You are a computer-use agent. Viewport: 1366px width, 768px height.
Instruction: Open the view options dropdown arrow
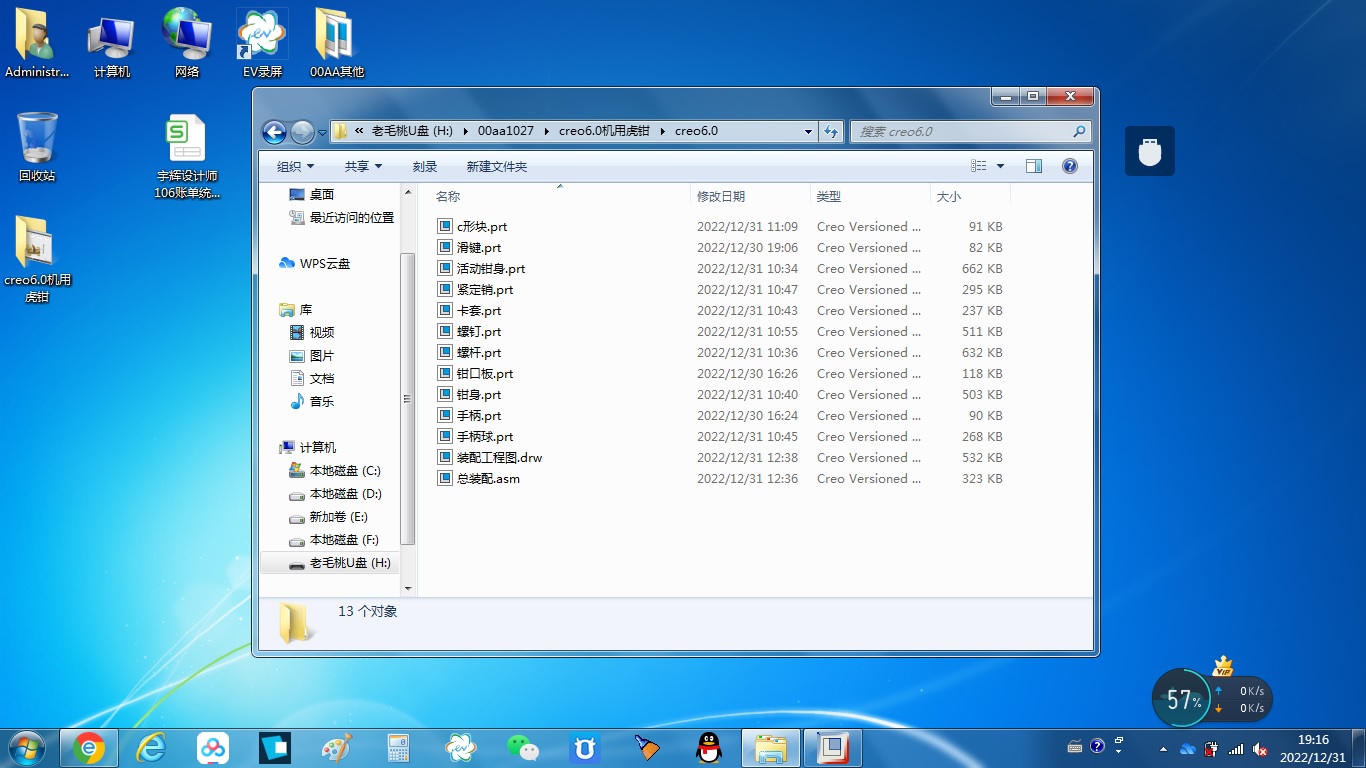click(x=1000, y=166)
